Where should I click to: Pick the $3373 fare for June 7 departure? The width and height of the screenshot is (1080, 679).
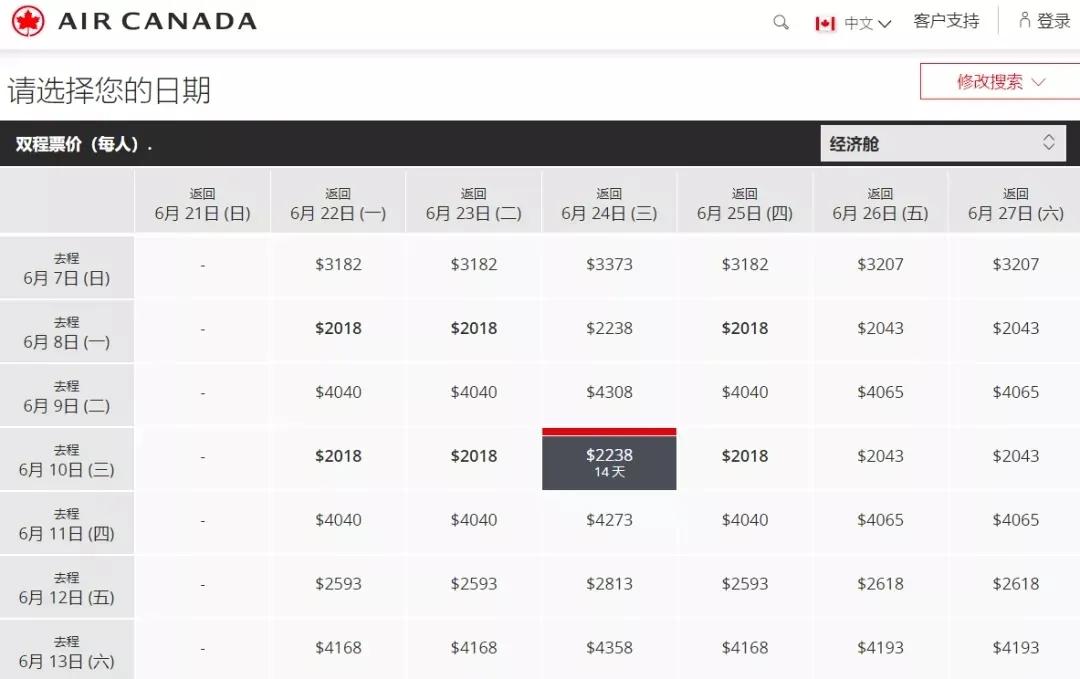point(609,265)
